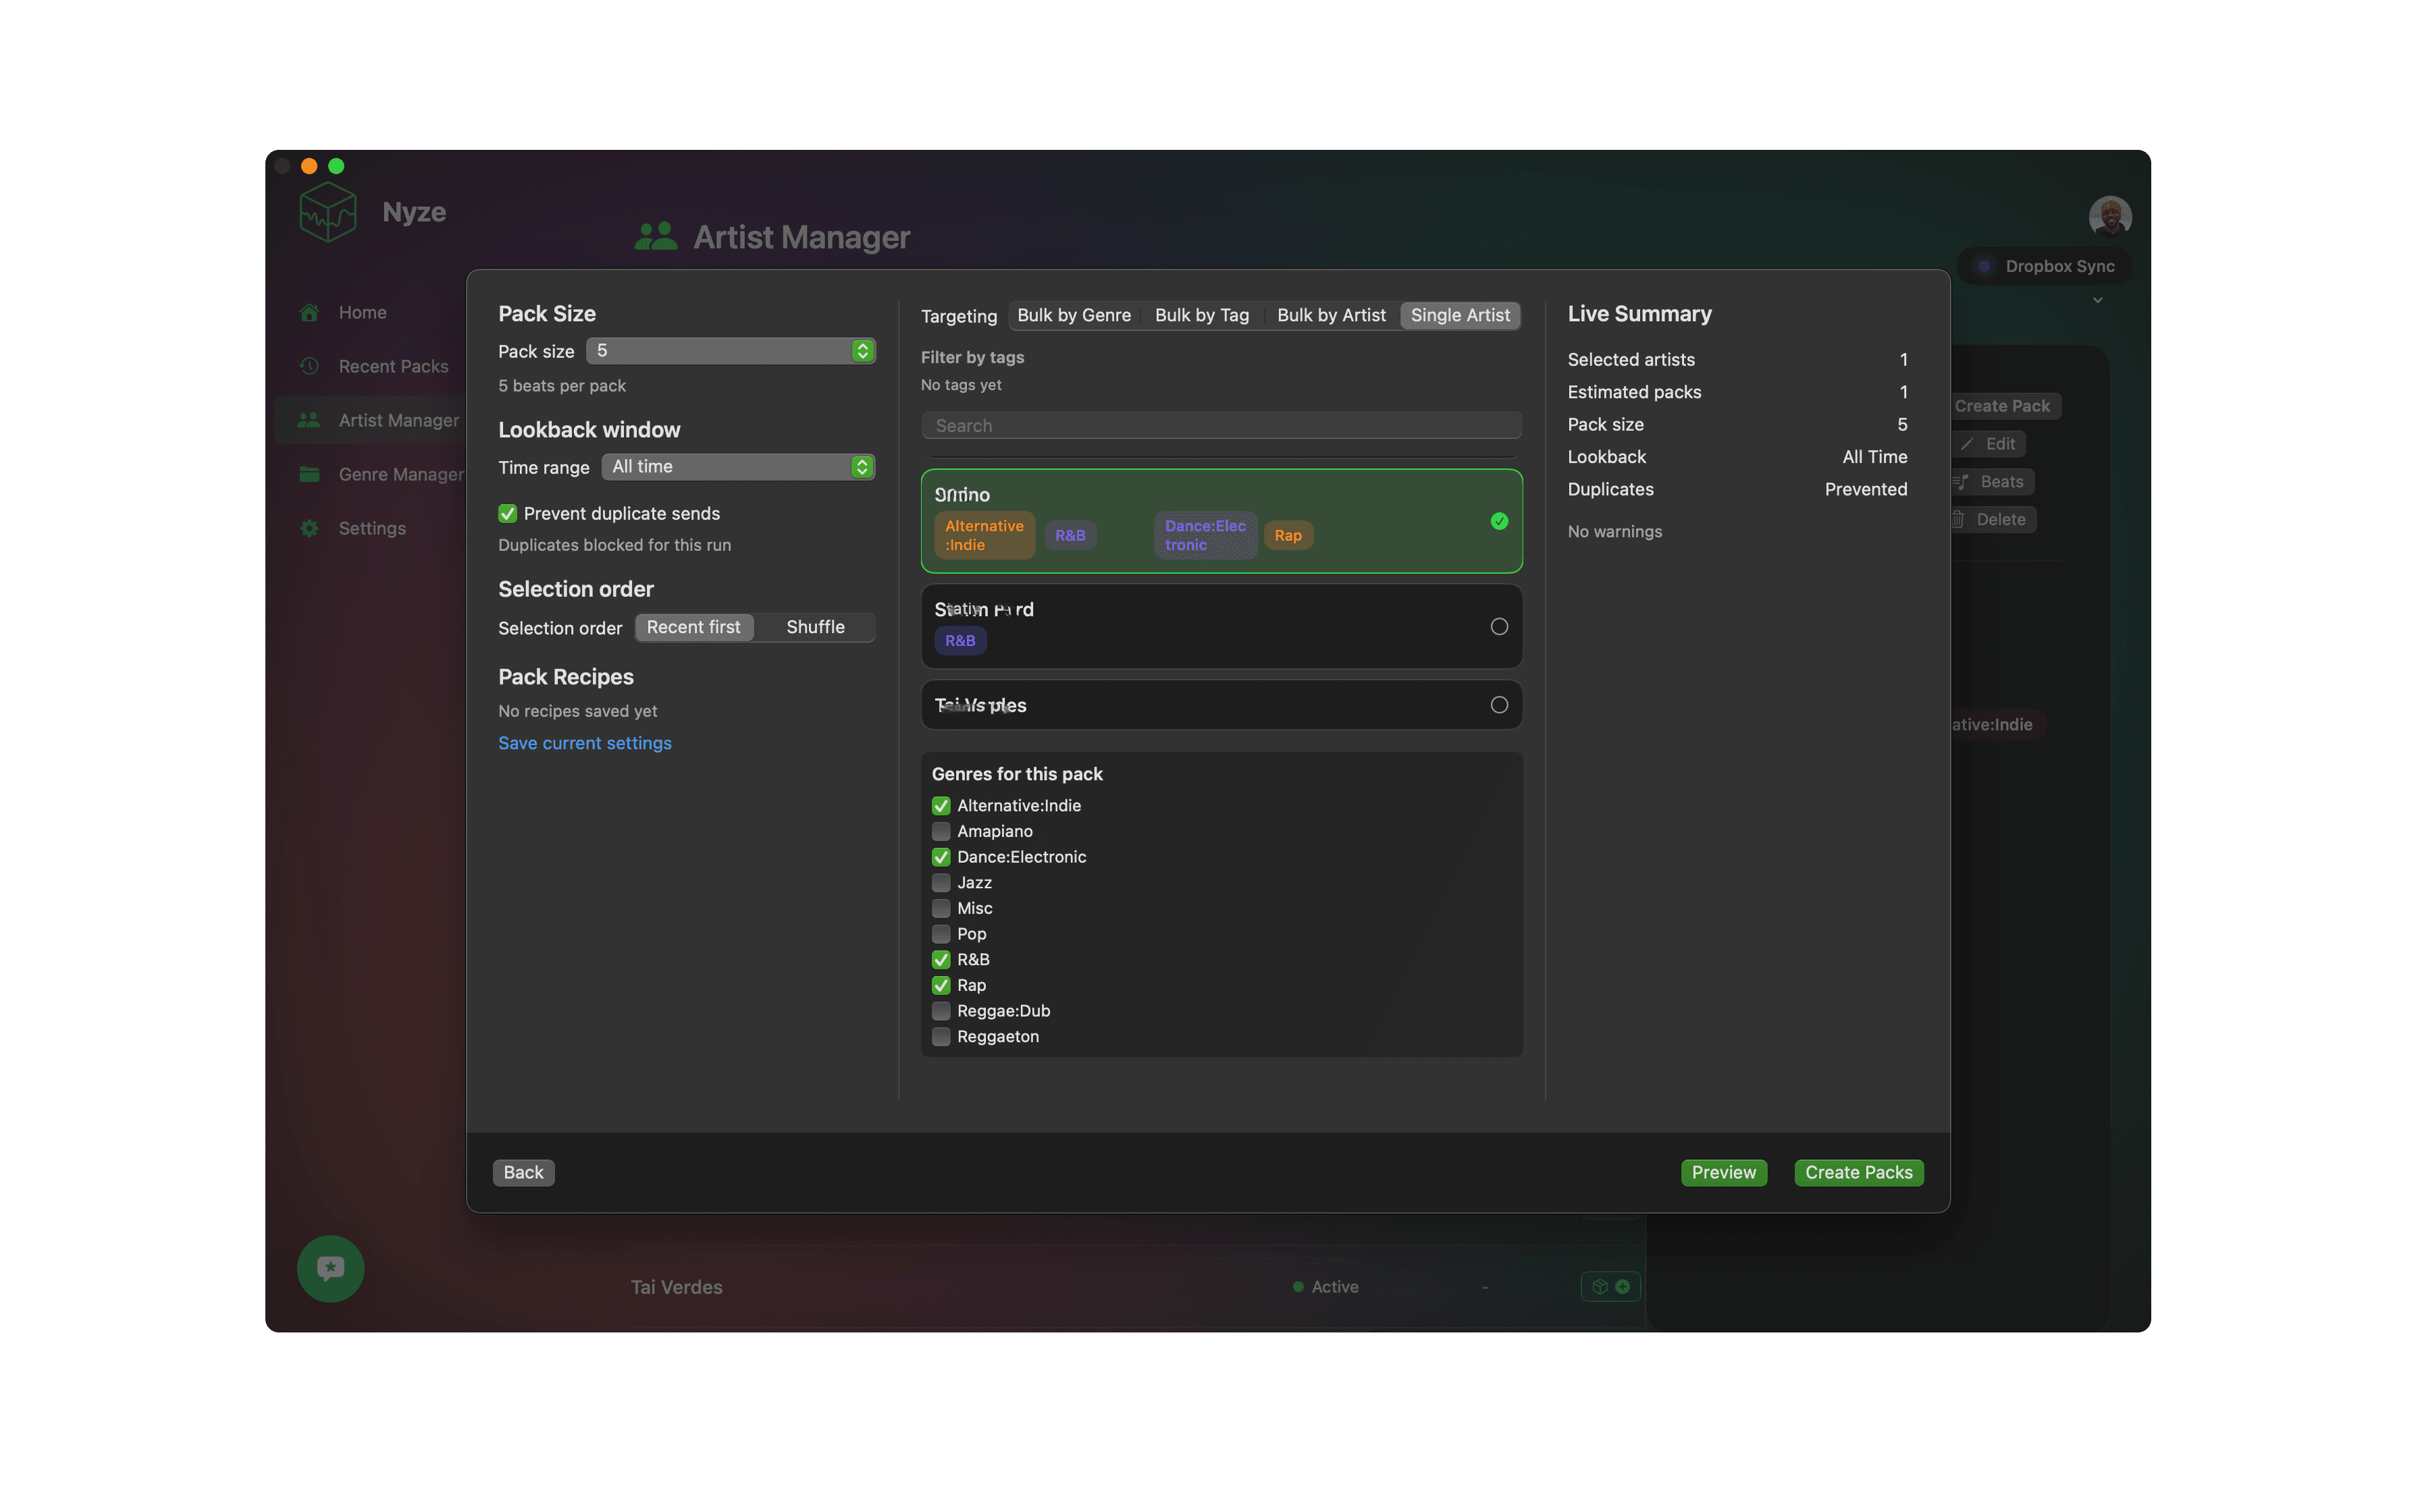Click the Genre Manager folder icon
2420x1512 pixels.
[x=309, y=475]
